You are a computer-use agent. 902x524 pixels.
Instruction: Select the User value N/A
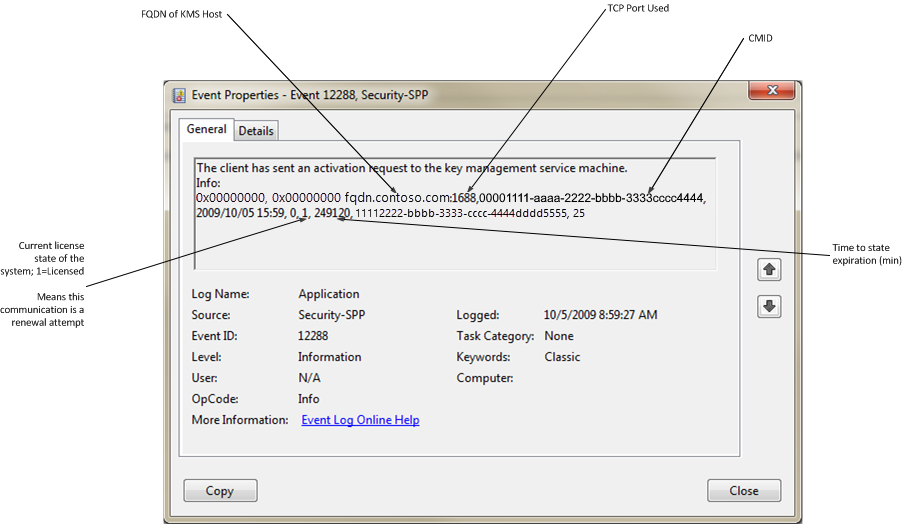[309, 378]
